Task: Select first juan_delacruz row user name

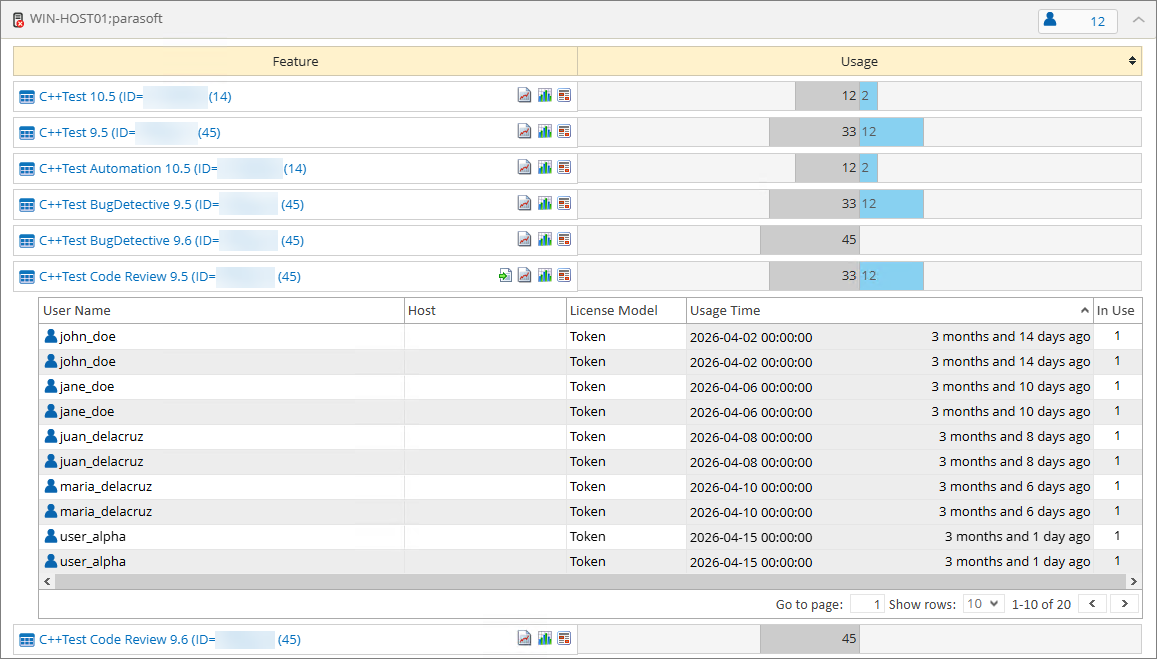Action: tap(101, 437)
